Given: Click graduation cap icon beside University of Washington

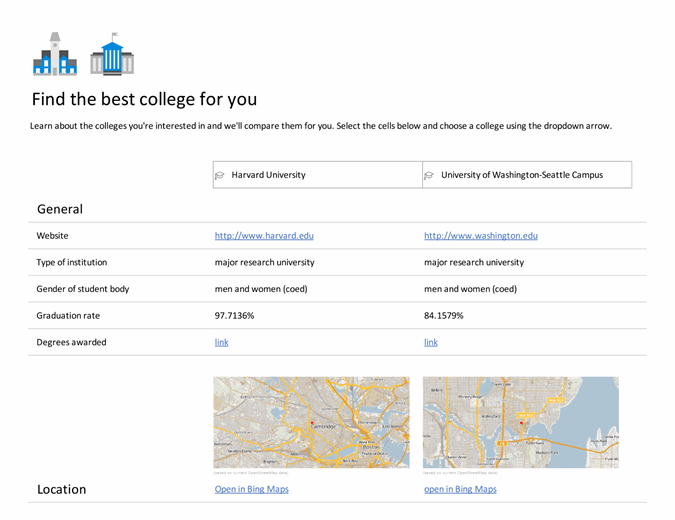Looking at the screenshot, I should [x=429, y=175].
